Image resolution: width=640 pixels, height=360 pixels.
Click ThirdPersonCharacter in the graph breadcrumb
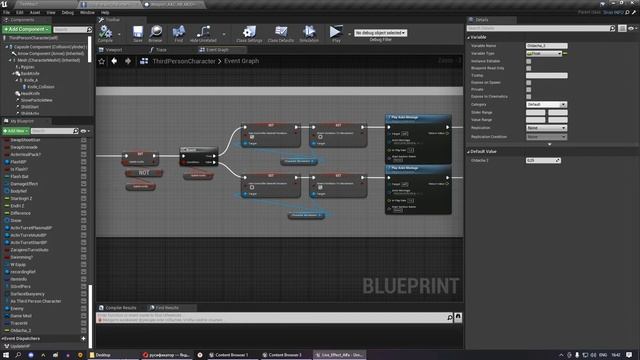click(184, 61)
